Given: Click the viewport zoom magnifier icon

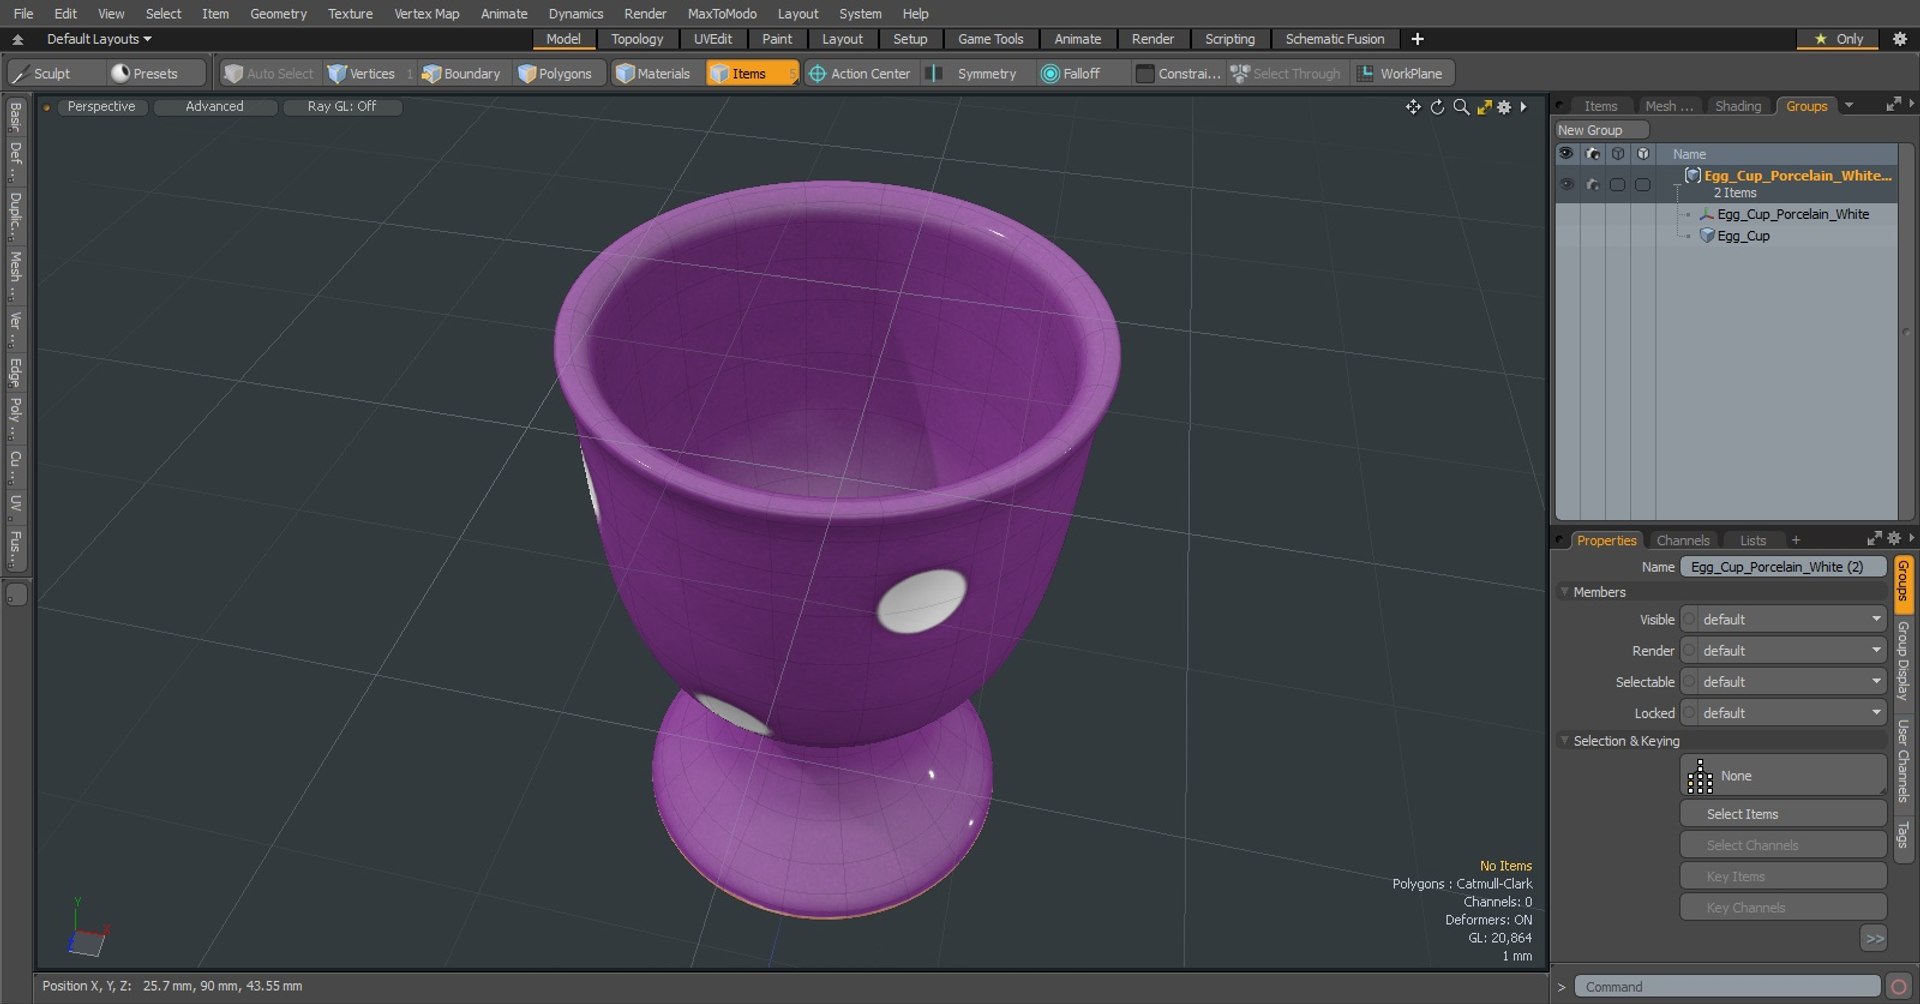Looking at the screenshot, I should 1461,107.
